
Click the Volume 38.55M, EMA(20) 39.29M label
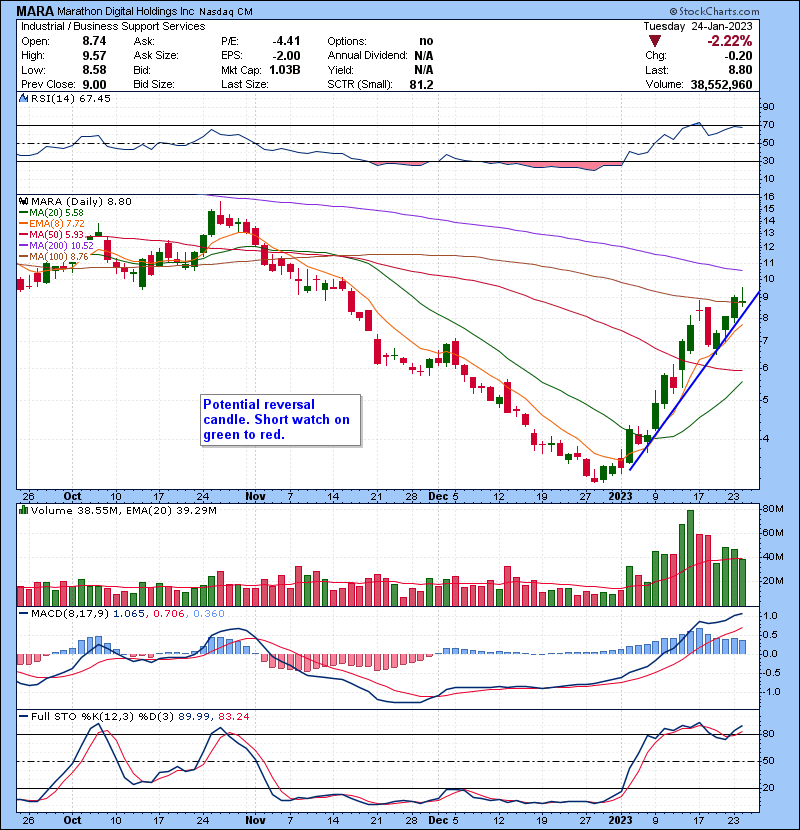[x=124, y=510]
